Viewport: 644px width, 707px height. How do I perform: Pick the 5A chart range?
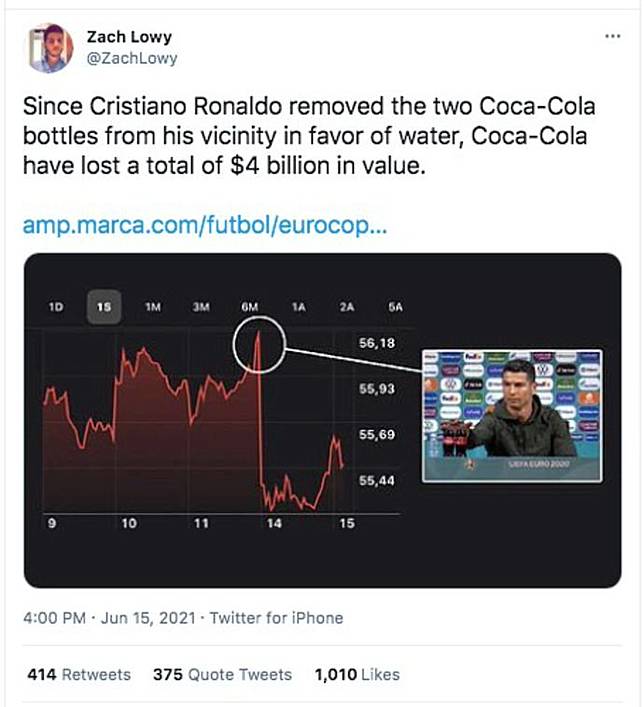[395, 307]
